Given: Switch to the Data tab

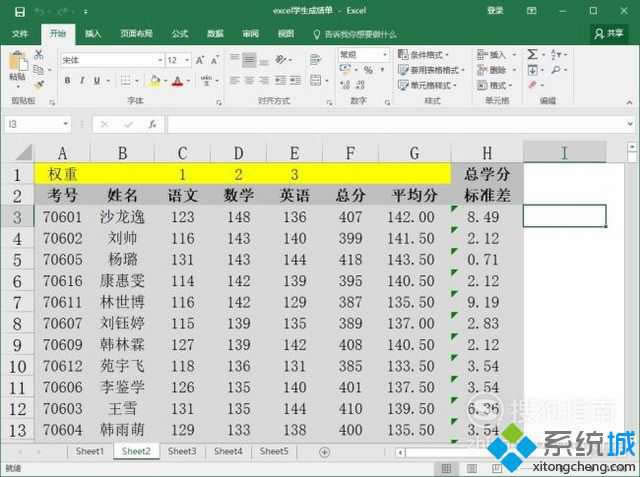Looking at the screenshot, I should pos(215,34).
